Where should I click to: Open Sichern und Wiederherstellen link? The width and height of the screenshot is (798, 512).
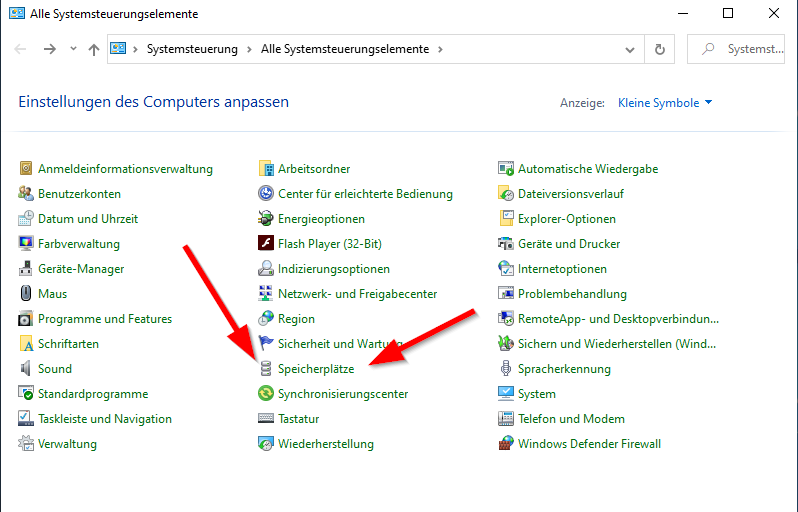click(x=617, y=344)
